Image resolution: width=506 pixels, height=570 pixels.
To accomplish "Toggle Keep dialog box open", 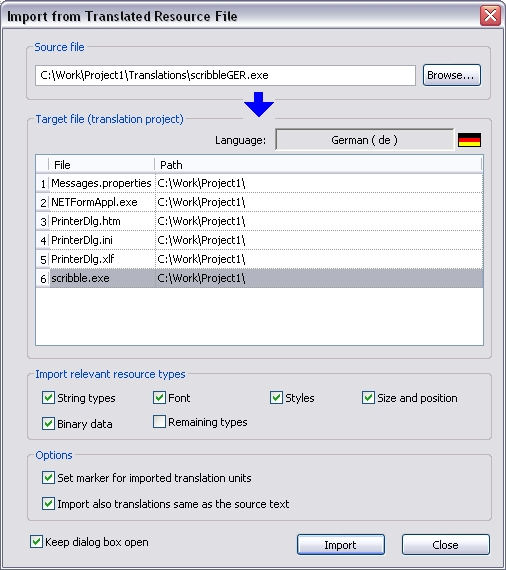I will [x=36, y=542].
